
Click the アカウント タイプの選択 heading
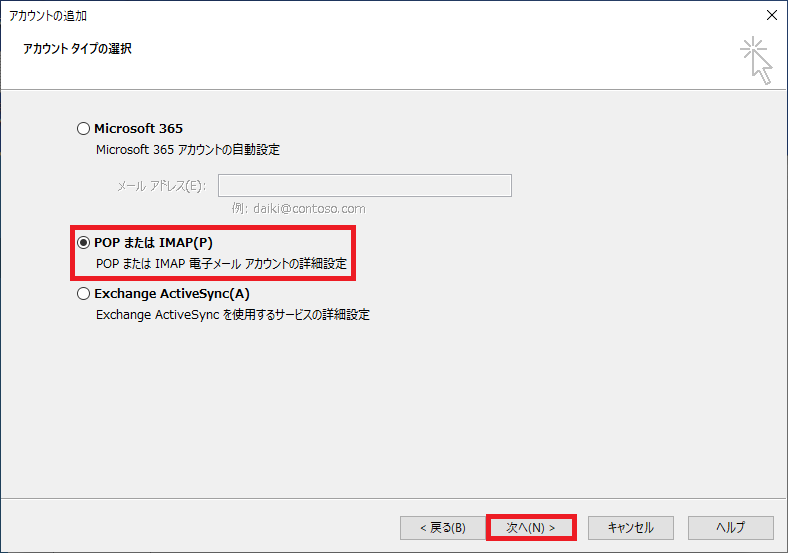point(77,49)
